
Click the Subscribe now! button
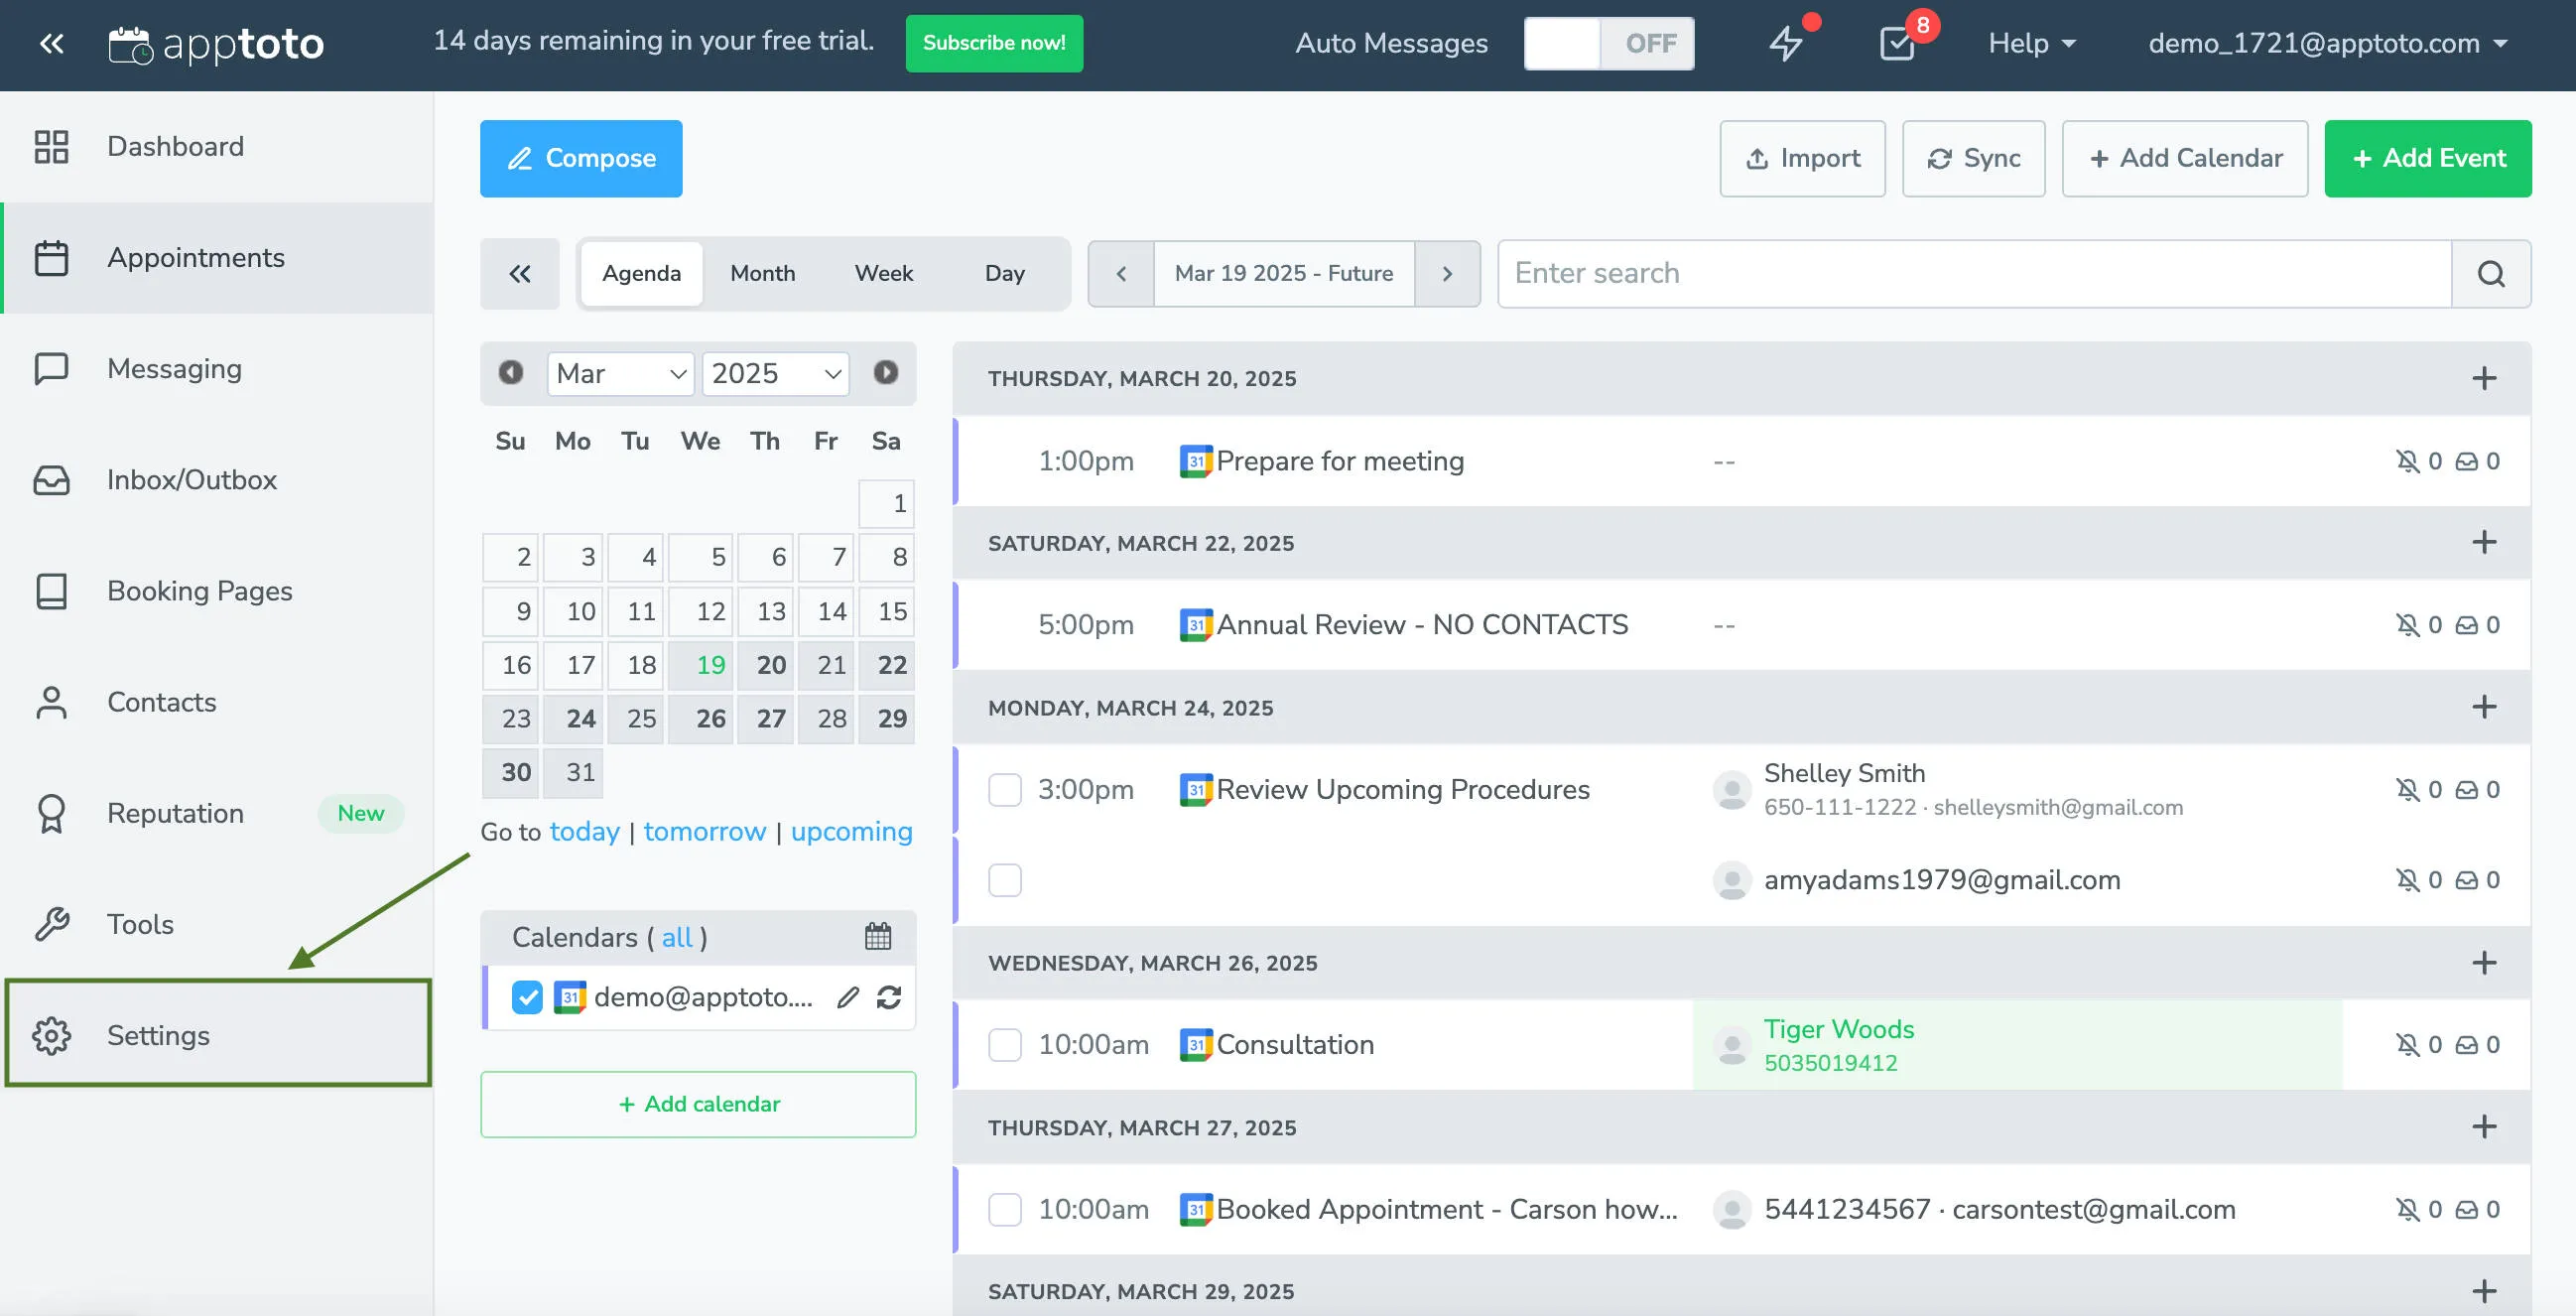coord(994,43)
